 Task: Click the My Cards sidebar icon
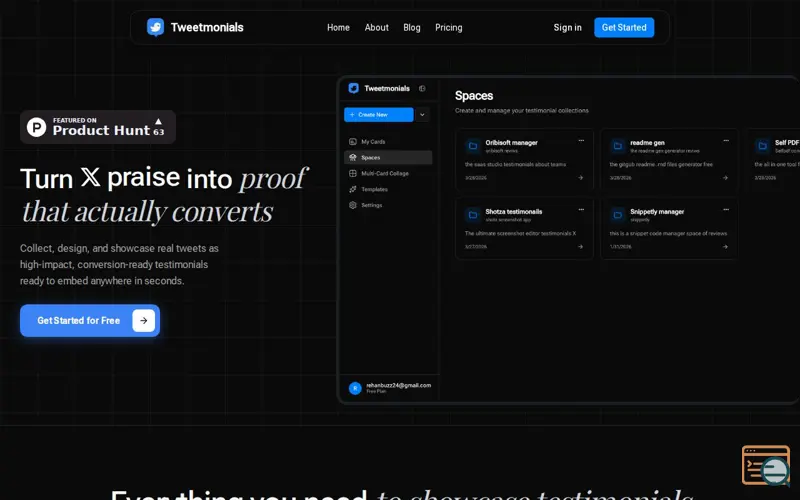tap(353, 142)
